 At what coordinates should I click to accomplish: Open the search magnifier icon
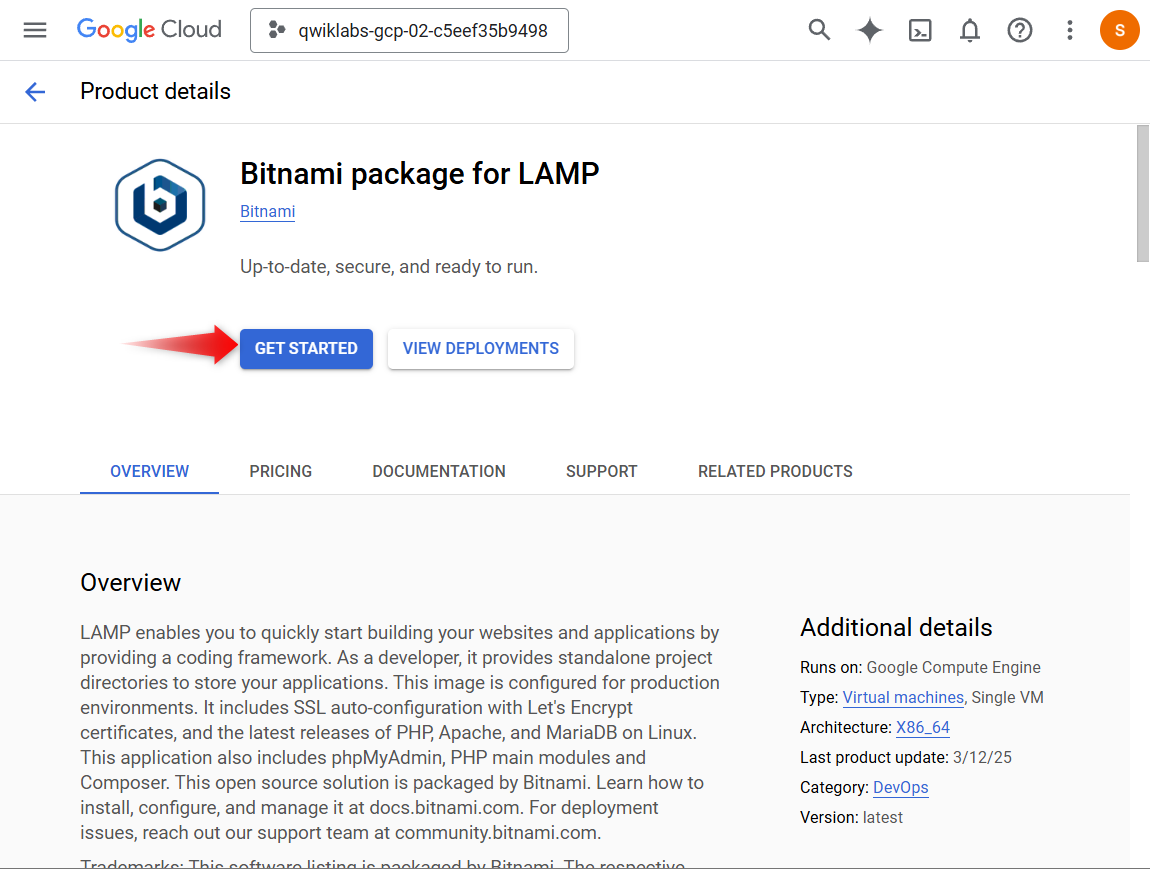click(x=819, y=30)
